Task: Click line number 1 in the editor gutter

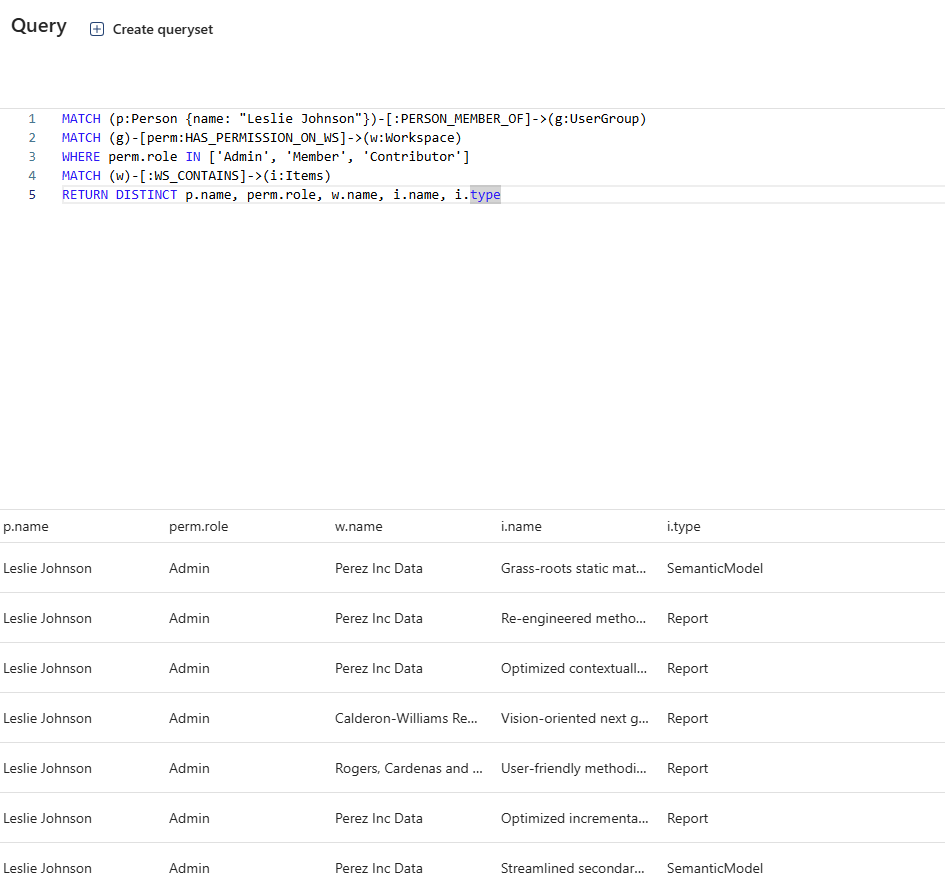Action: [x=32, y=118]
